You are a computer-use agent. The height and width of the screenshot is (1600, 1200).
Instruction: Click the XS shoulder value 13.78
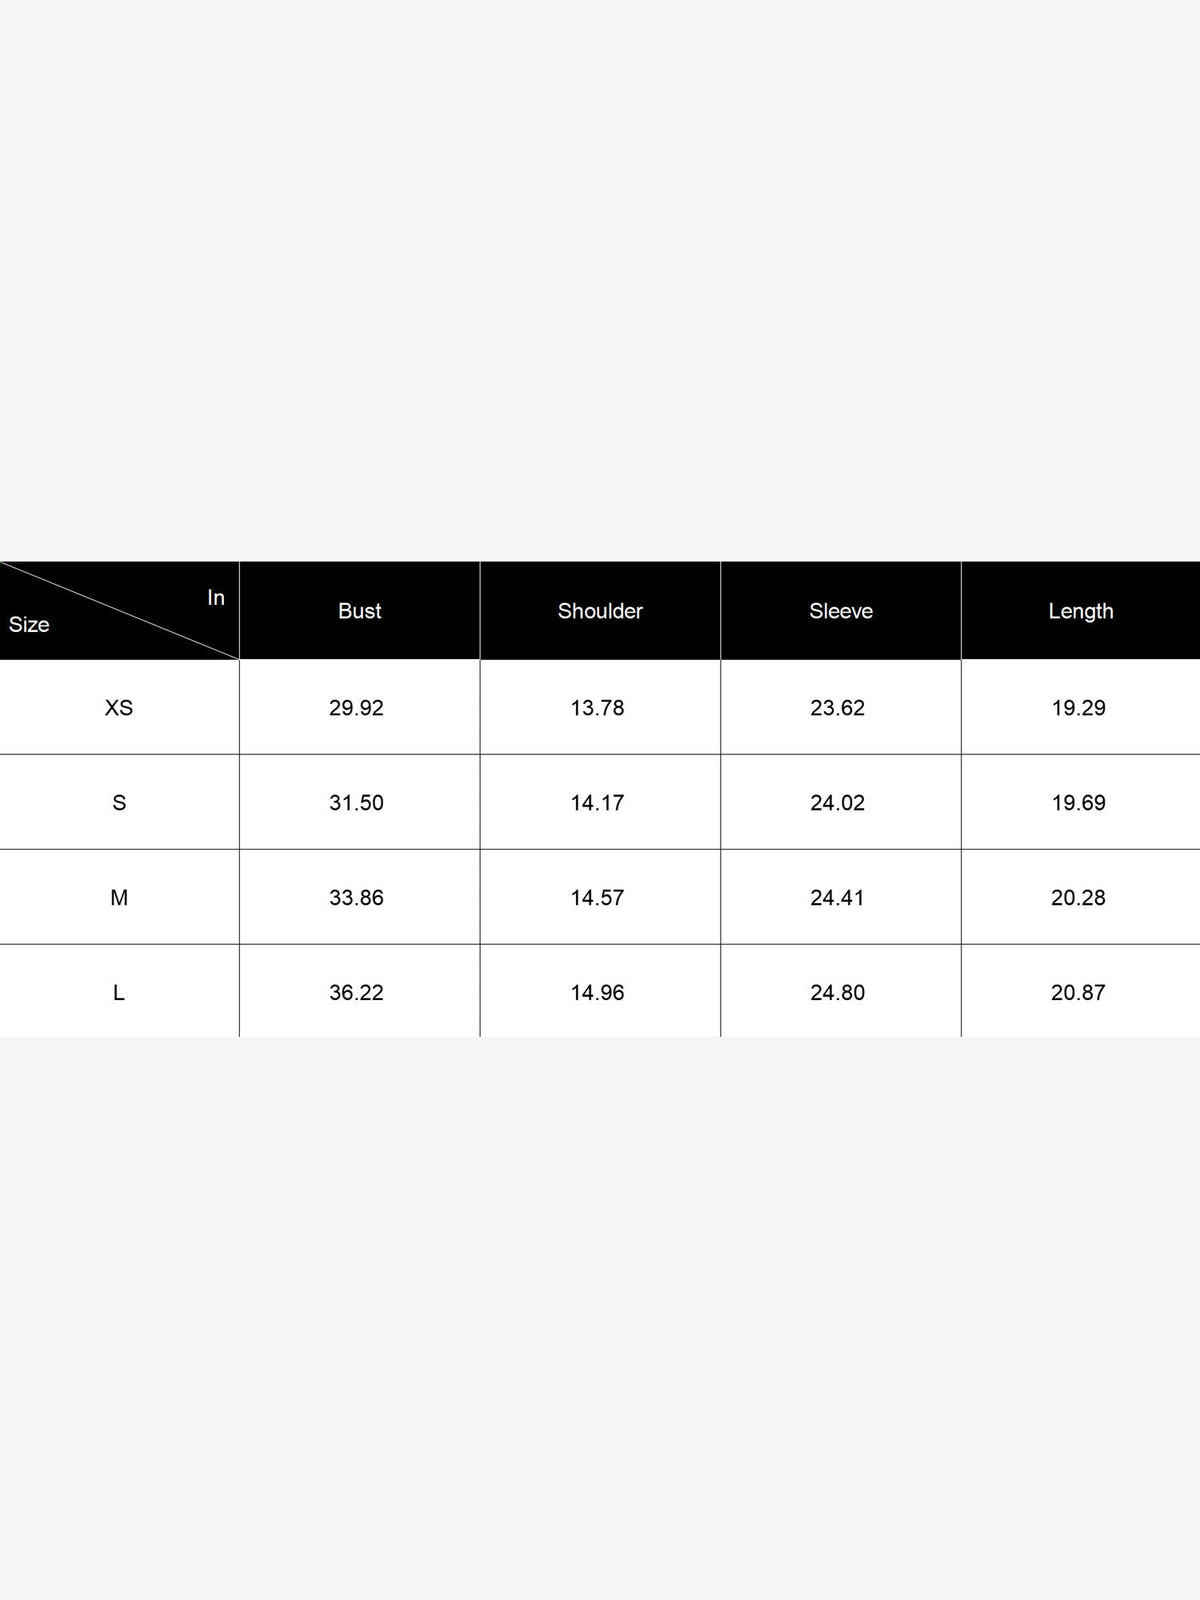[x=598, y=708]
